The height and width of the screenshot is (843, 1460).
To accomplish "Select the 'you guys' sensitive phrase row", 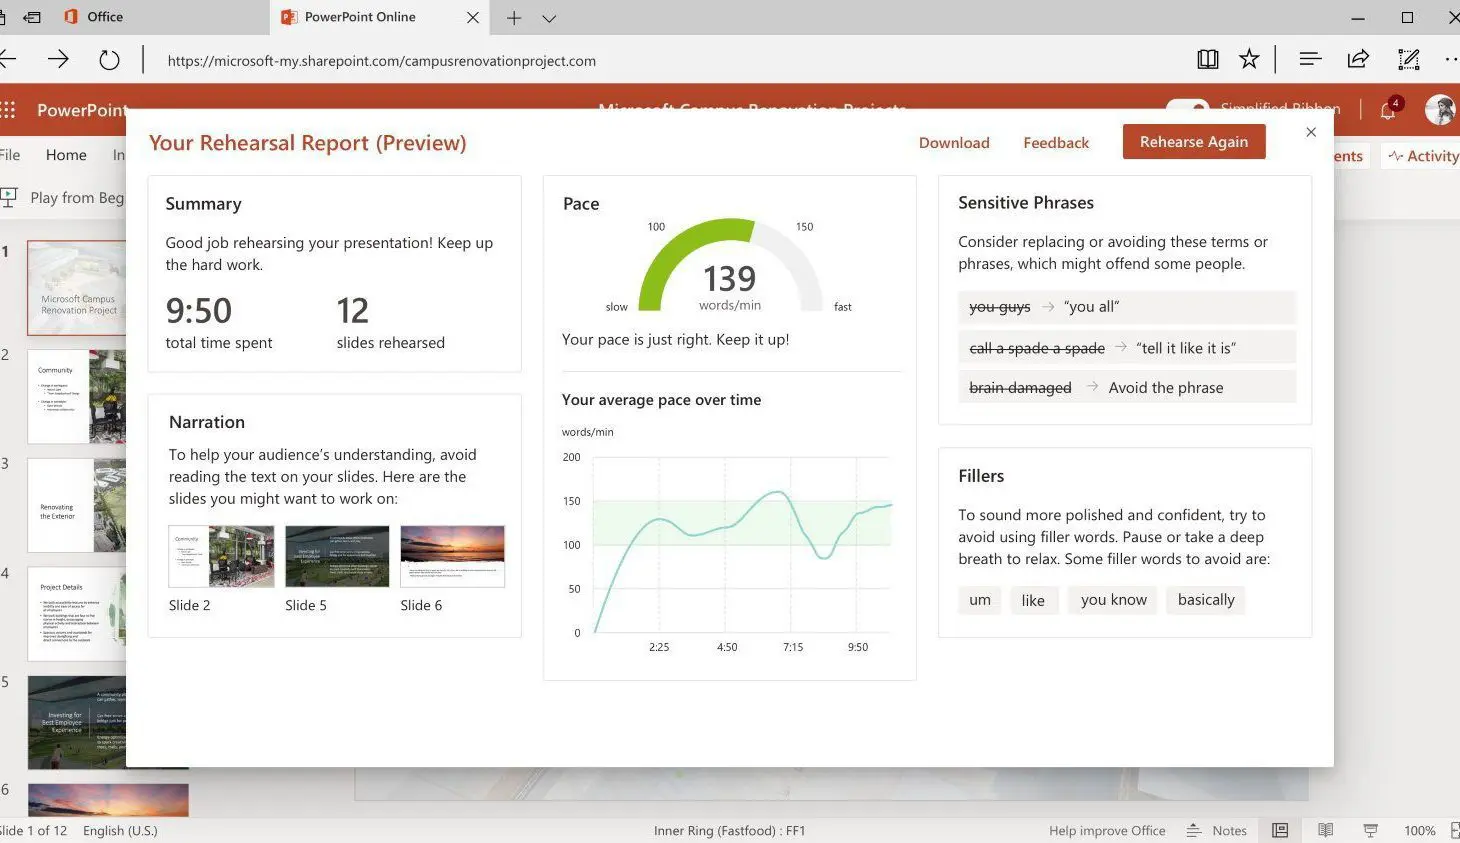I will point(1127,307).
